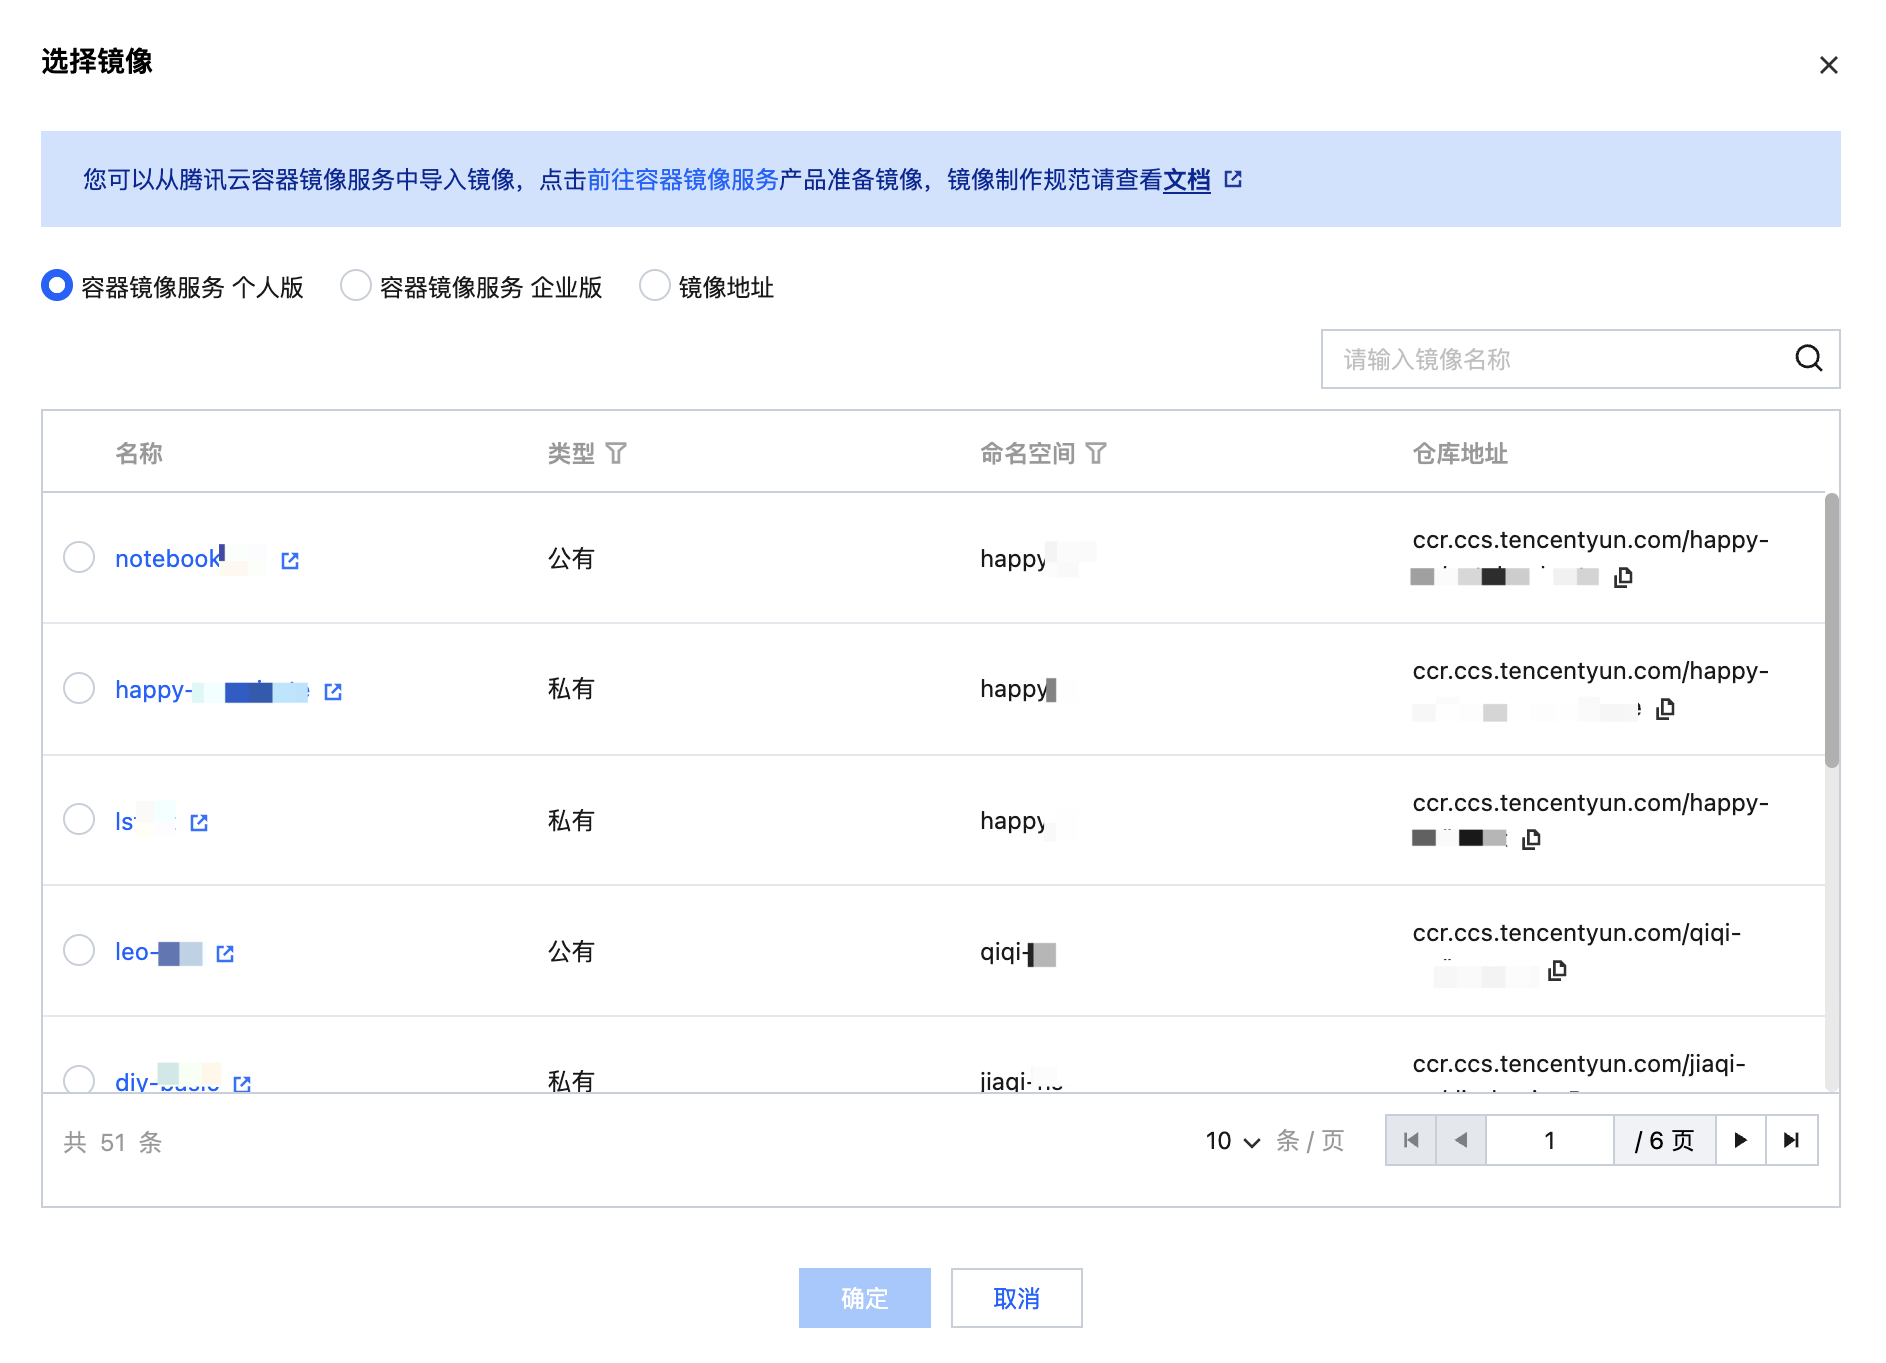Copy the notebook row repository address
Viewport: 1886px width, 1363px height.
(x=1623, y=577)
